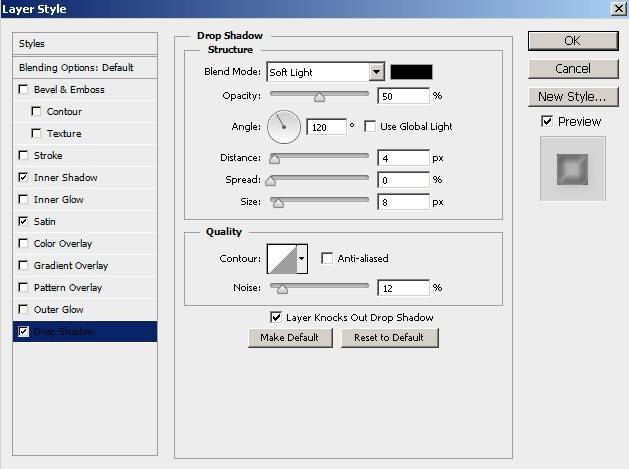Image resolution: width=629 pixels, height=469 pixels.
Task: Enable the Anti-aliased checkbox
Action: (x=327, y=258)
